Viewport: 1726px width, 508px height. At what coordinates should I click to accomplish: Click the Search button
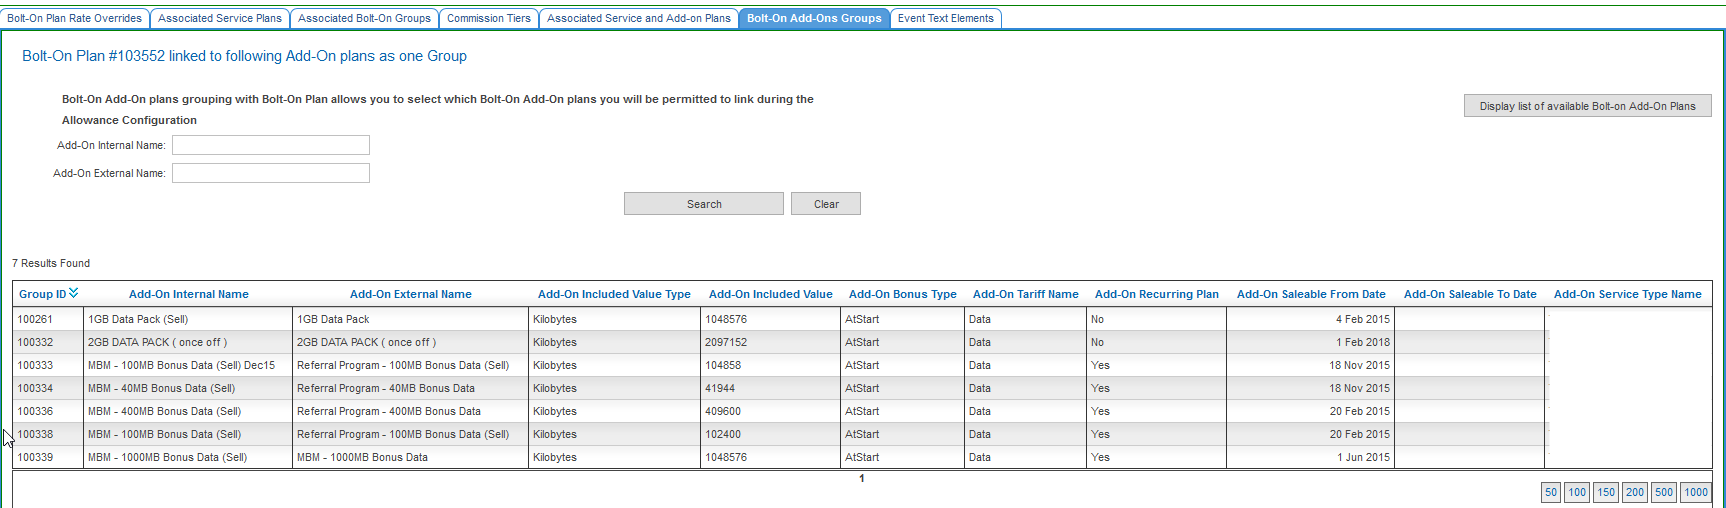pos(703,204)
